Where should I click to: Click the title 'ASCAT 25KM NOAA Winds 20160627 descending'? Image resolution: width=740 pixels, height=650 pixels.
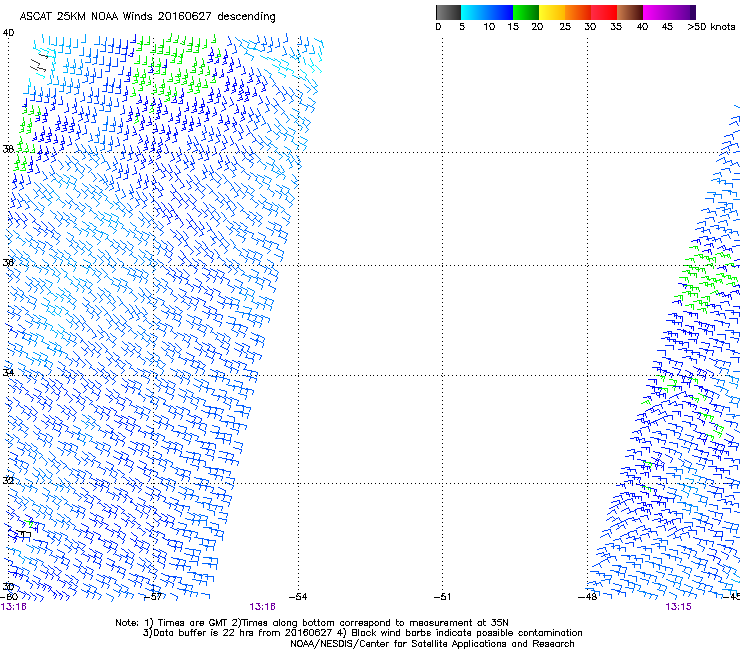point(147,17)
